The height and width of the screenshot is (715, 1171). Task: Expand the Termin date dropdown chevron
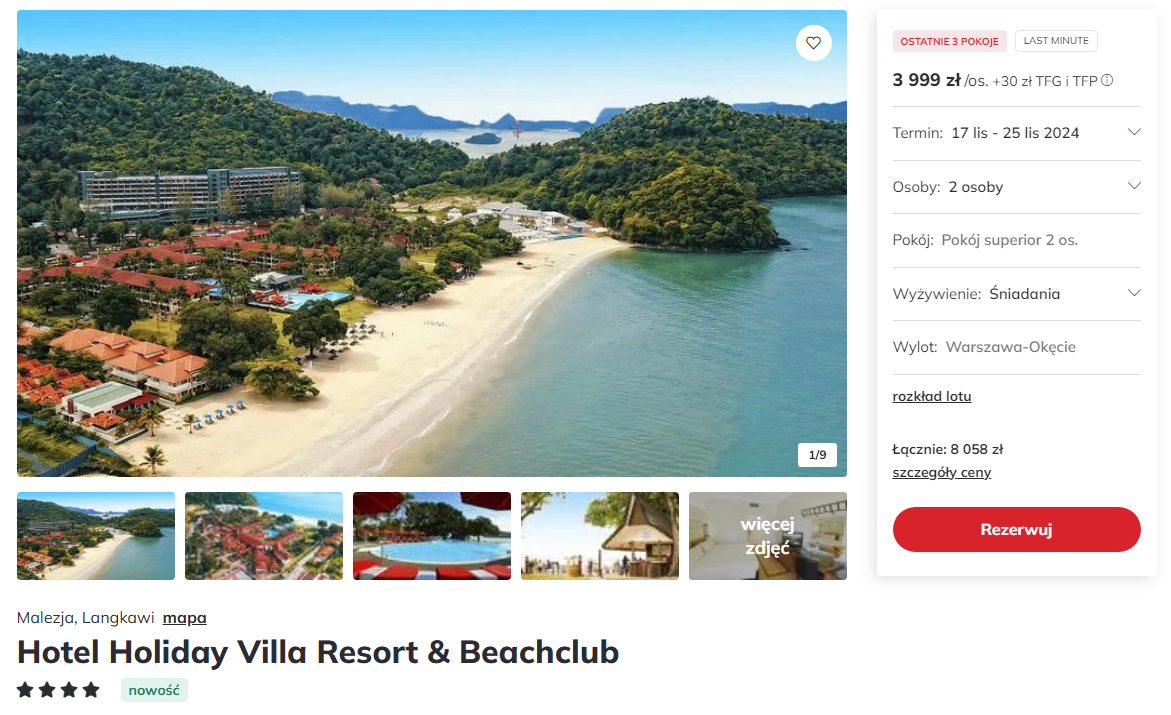click(1134, 132)
